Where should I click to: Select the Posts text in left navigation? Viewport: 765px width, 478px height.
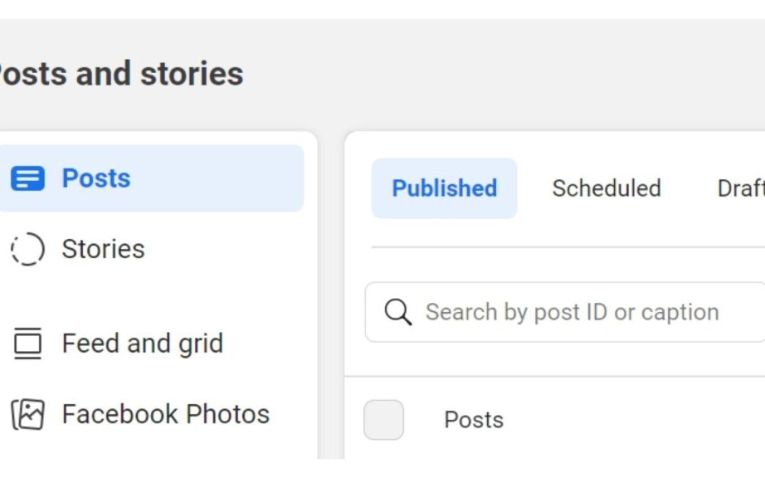(96, 179)
